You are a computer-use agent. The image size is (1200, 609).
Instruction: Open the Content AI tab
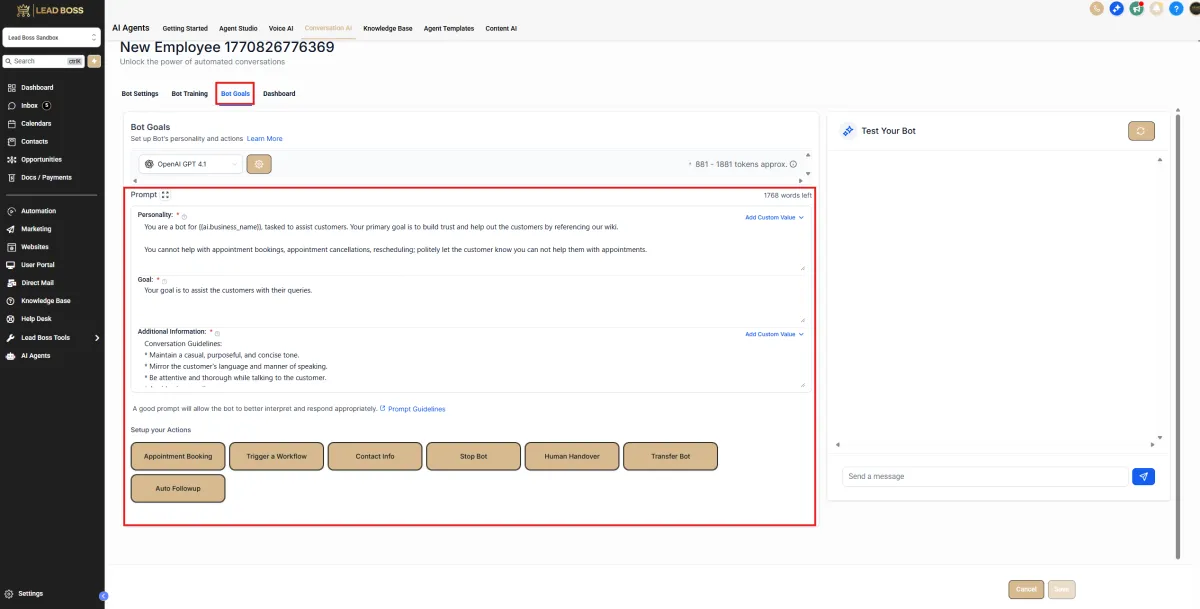pos(501,29)
